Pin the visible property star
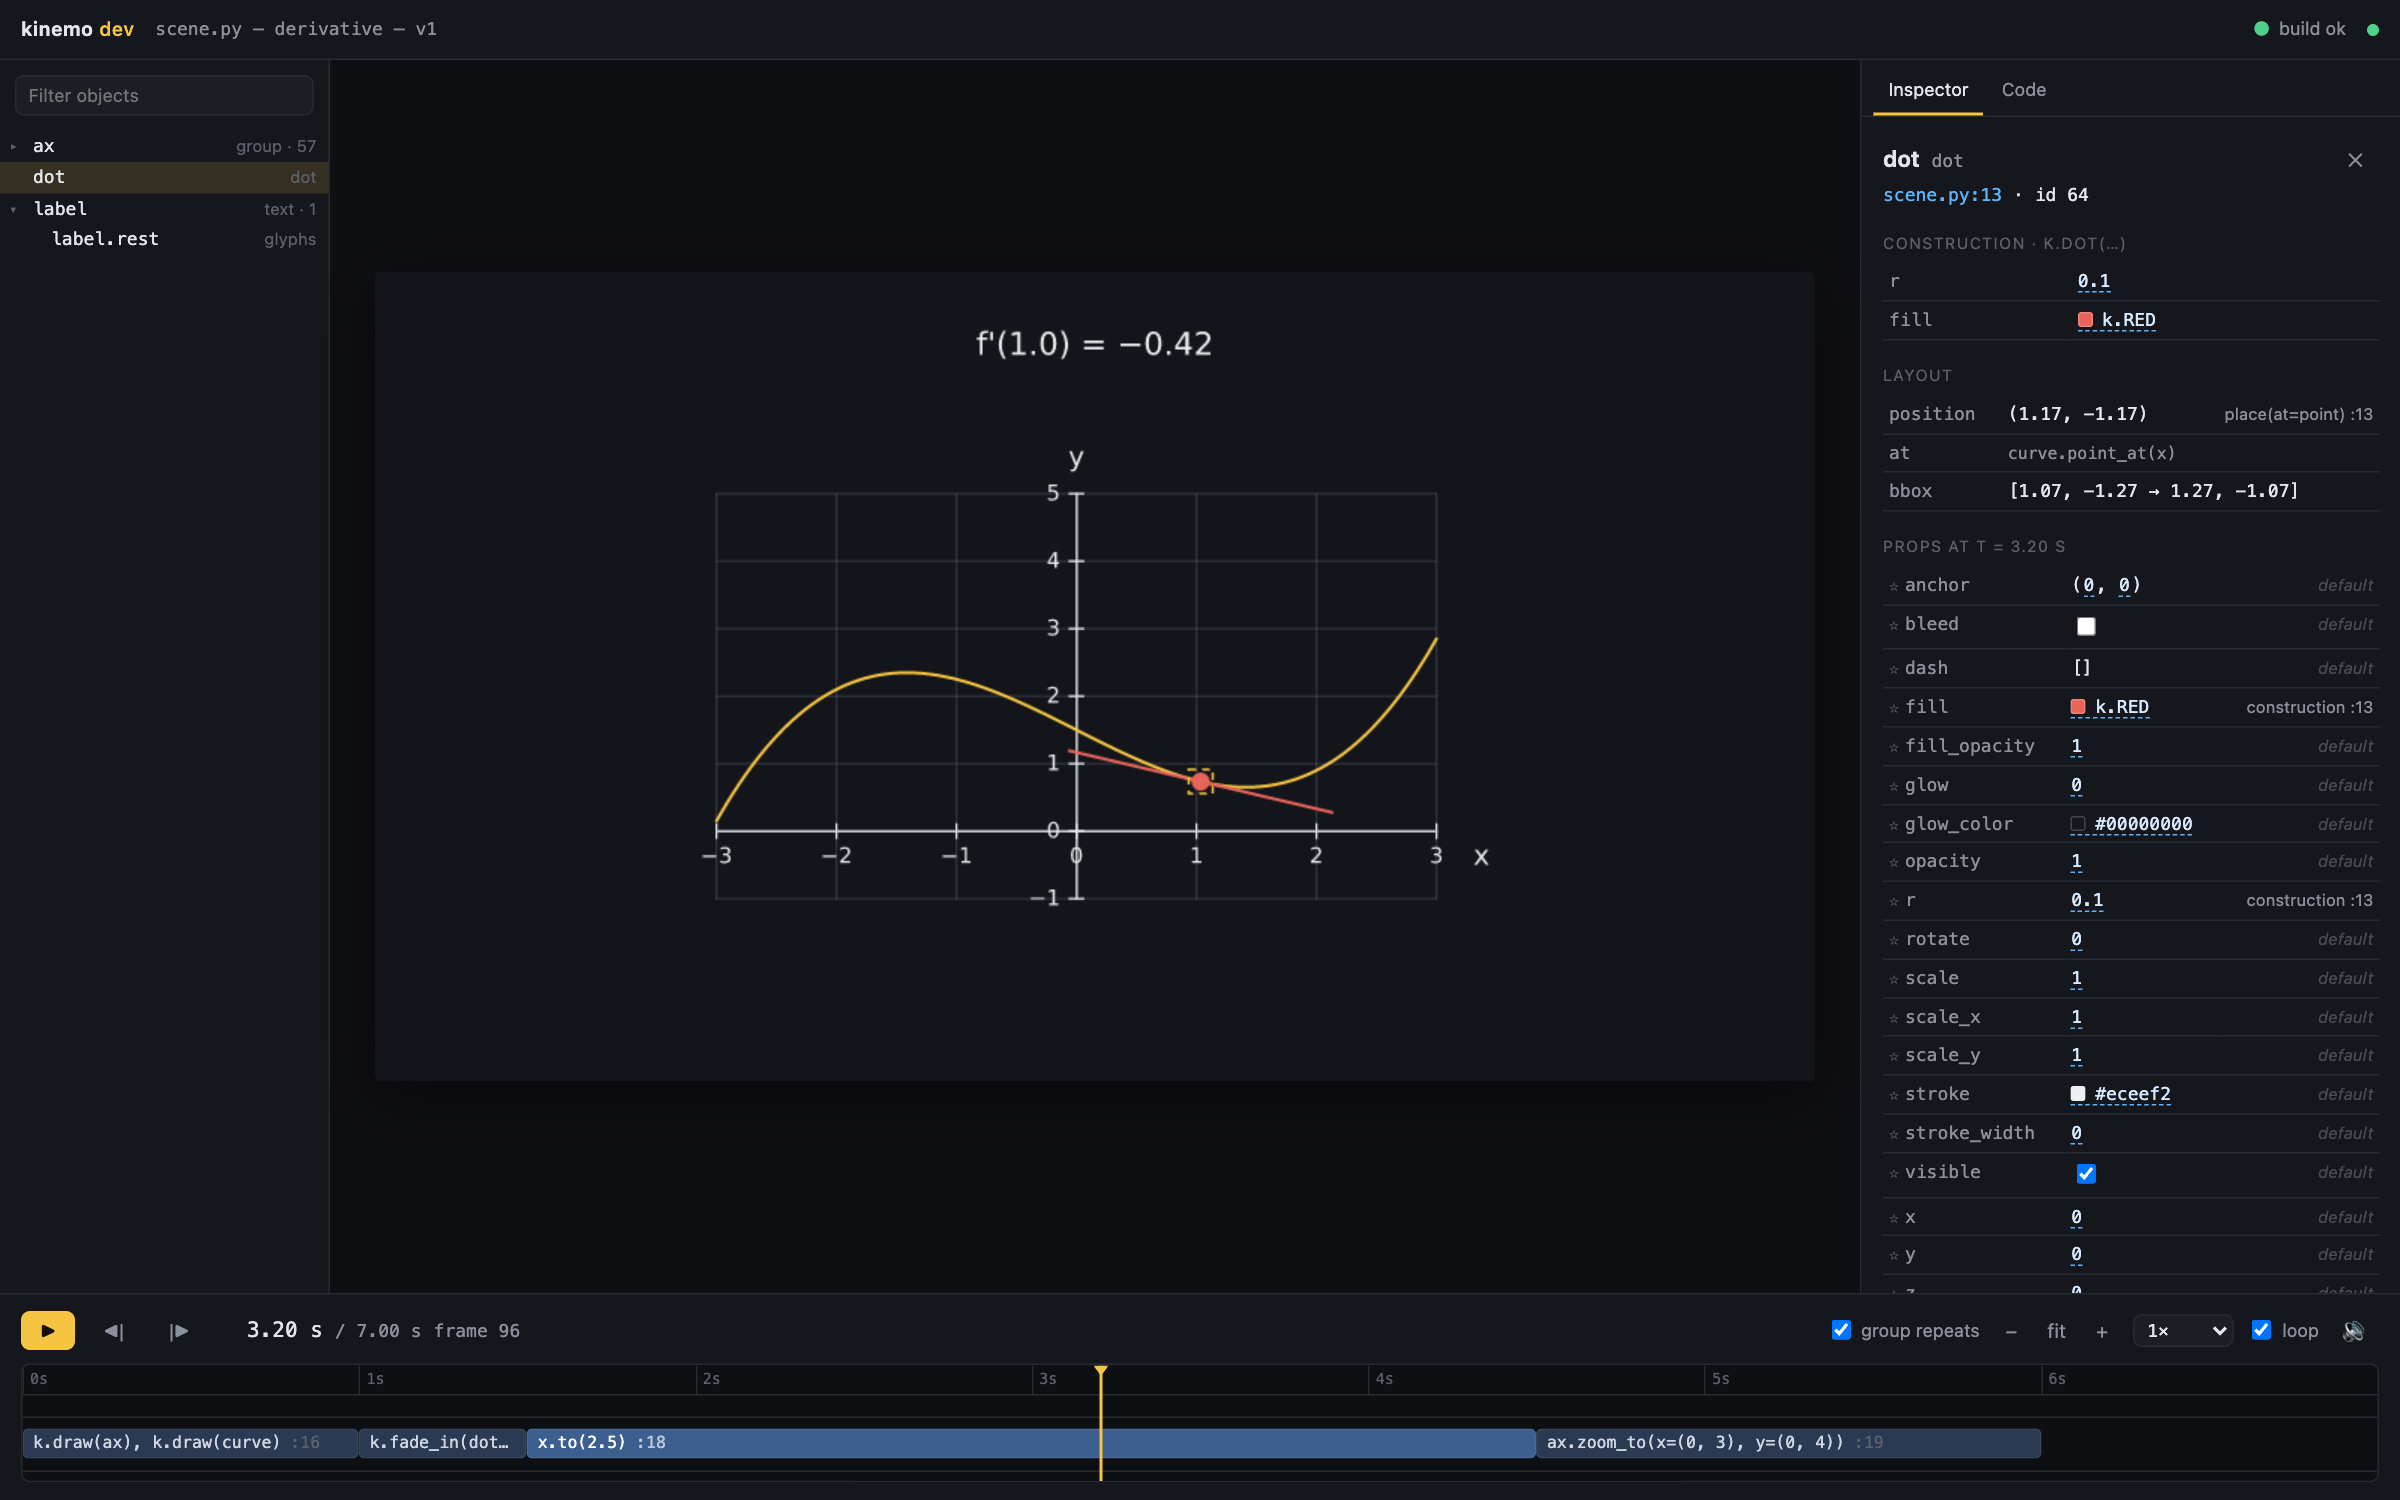The width and height of the screenshot is (2400, 1500). [x=1893, y=1173]
